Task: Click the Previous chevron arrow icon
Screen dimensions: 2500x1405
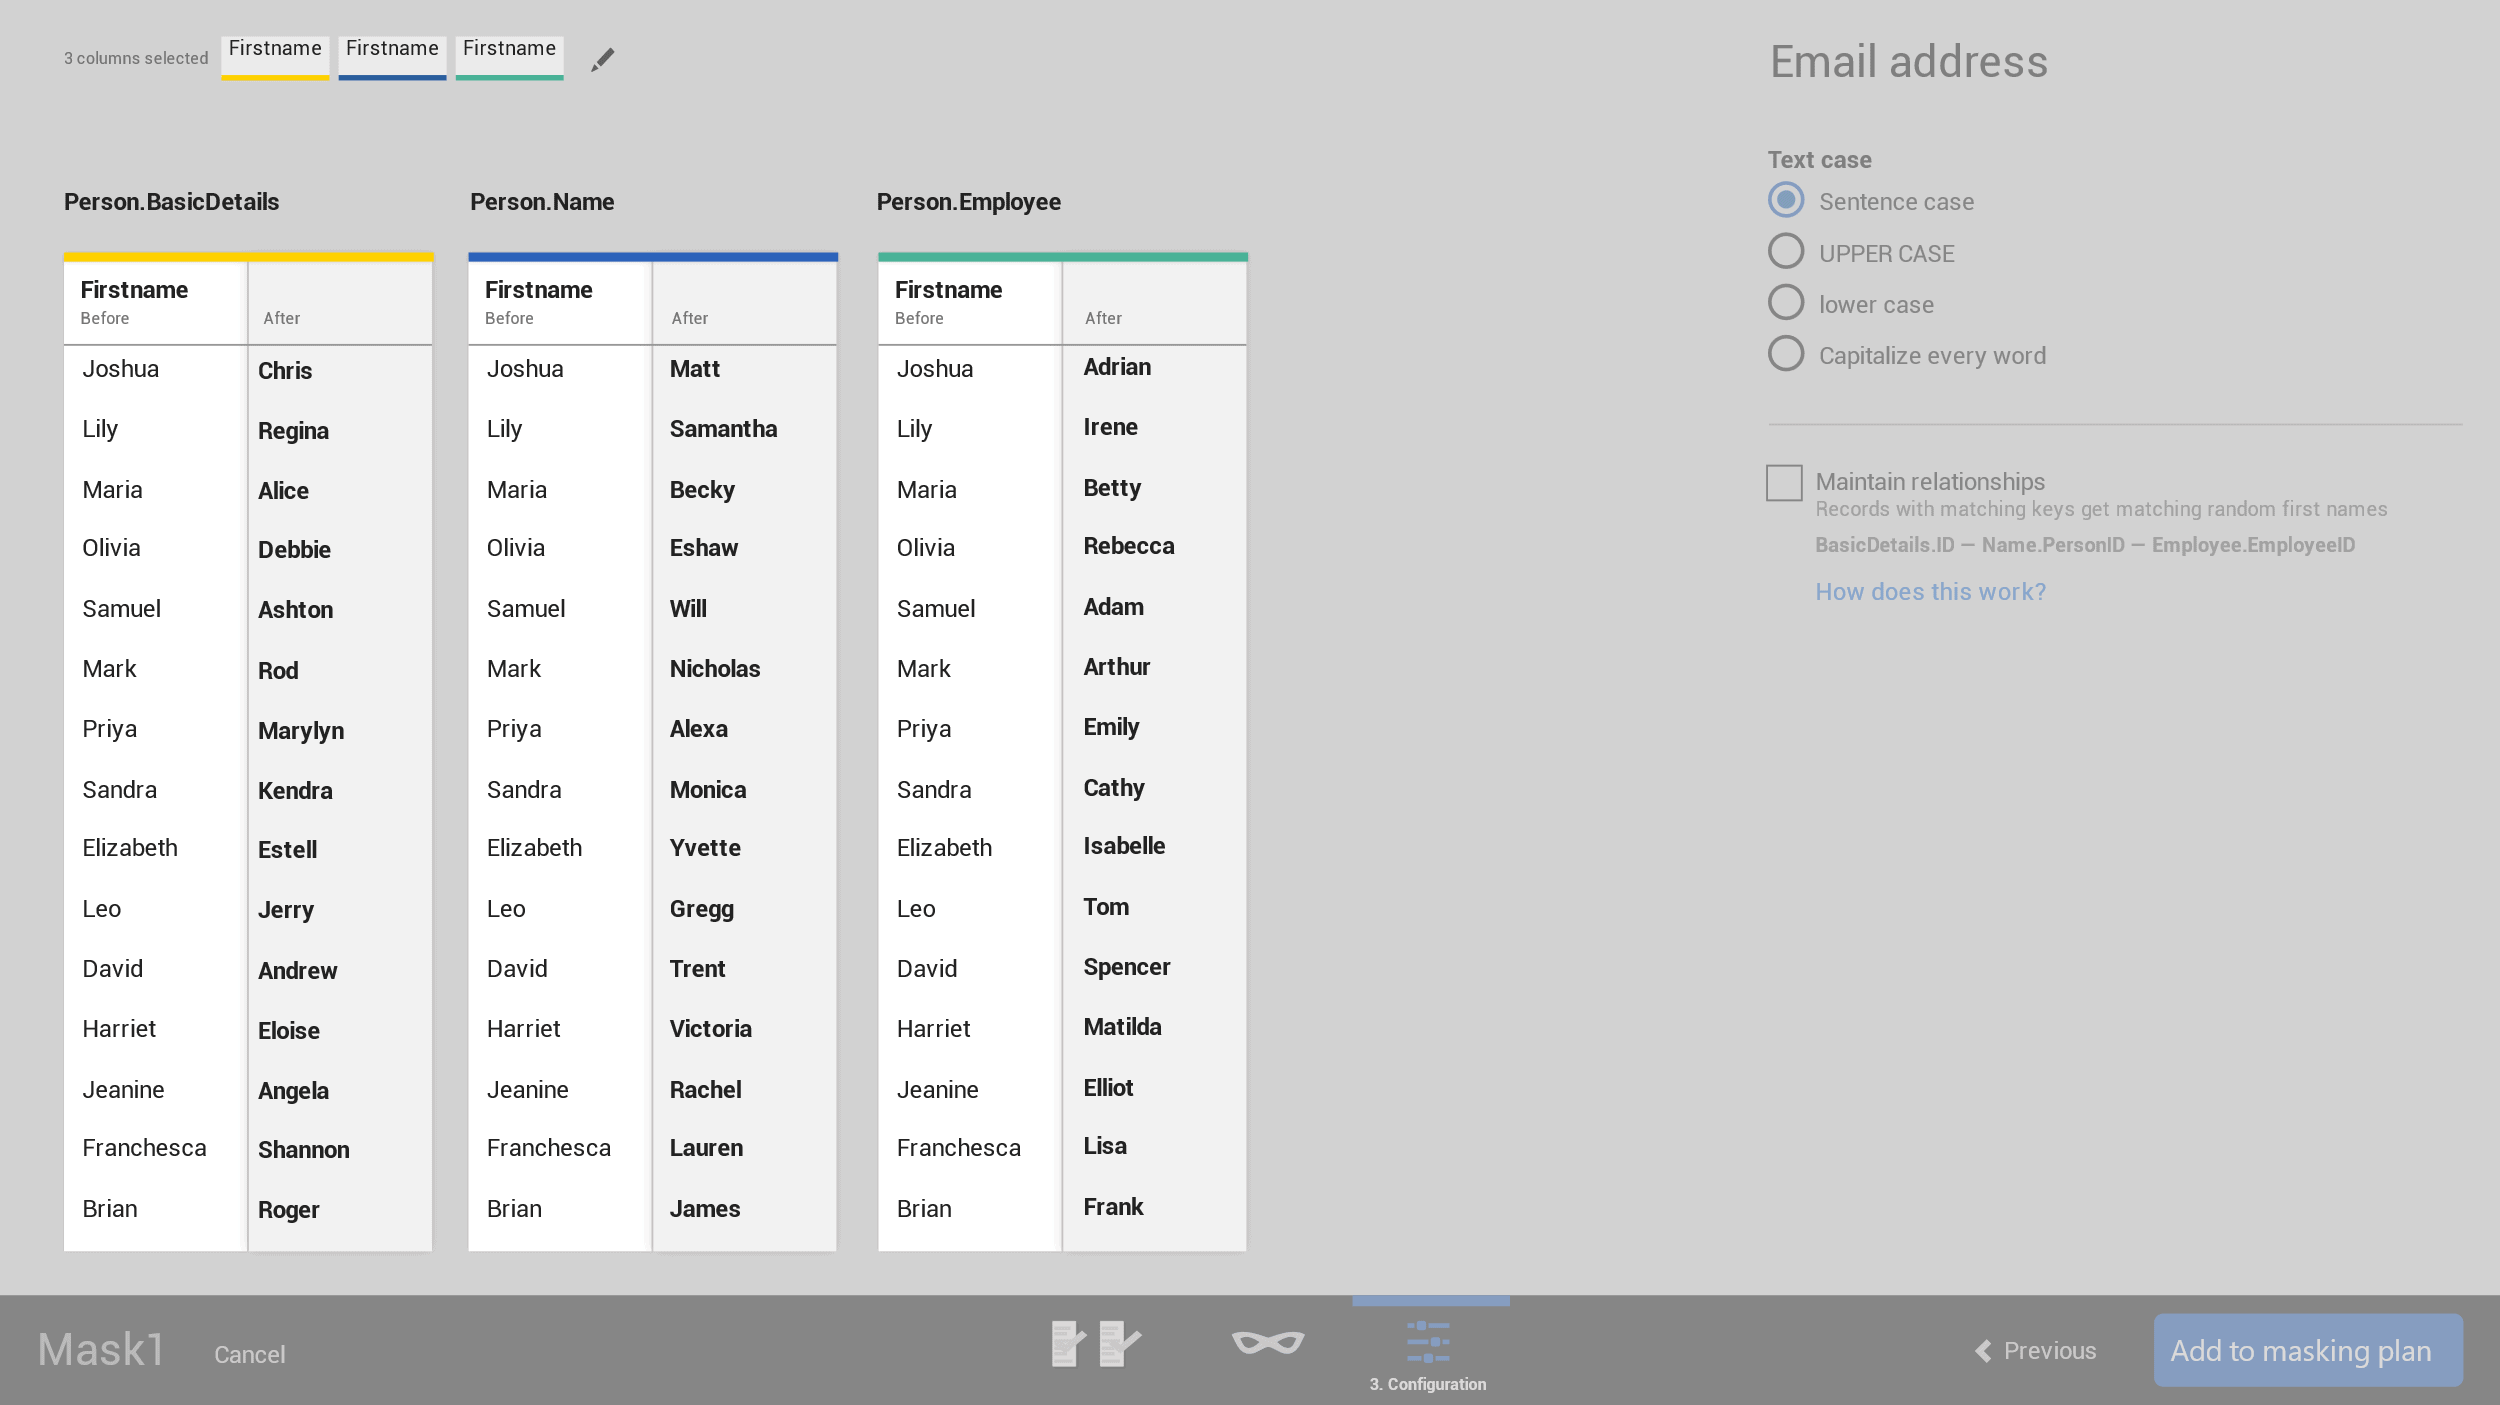Action: click(x=1983, y=1351)
